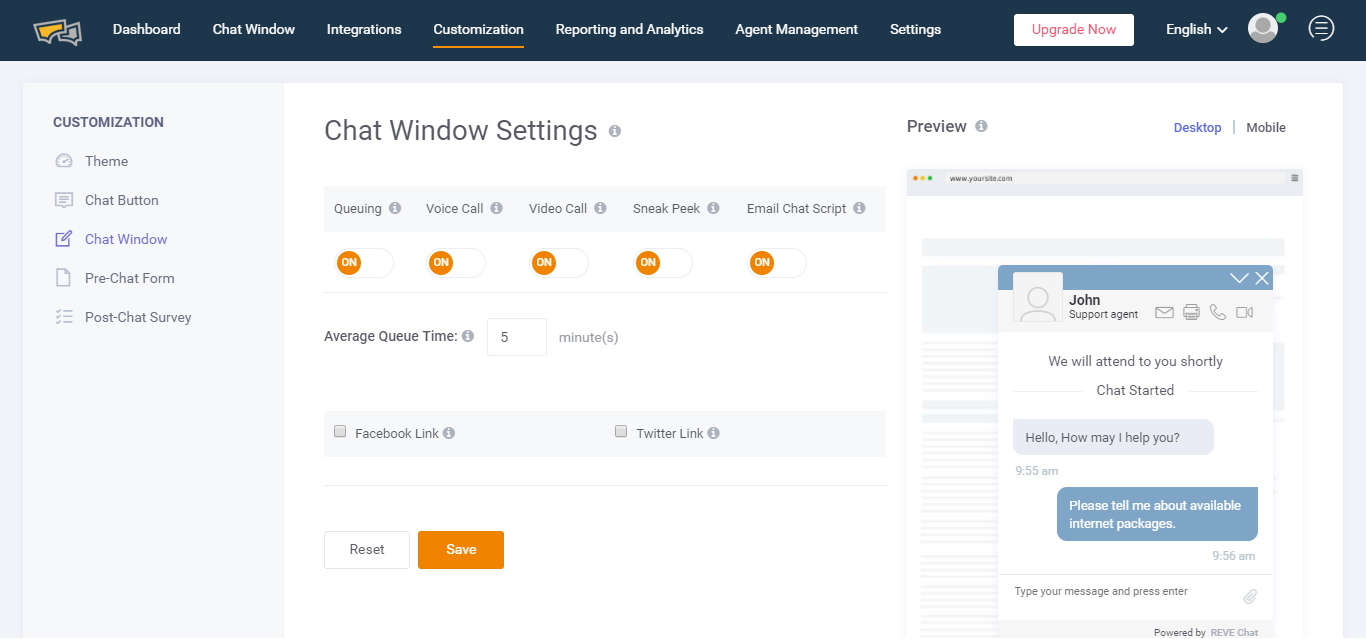Click the Post-Chat Survey checklist icon
The height and width of the screenshot is (639, 1366).
click(64, 317)
